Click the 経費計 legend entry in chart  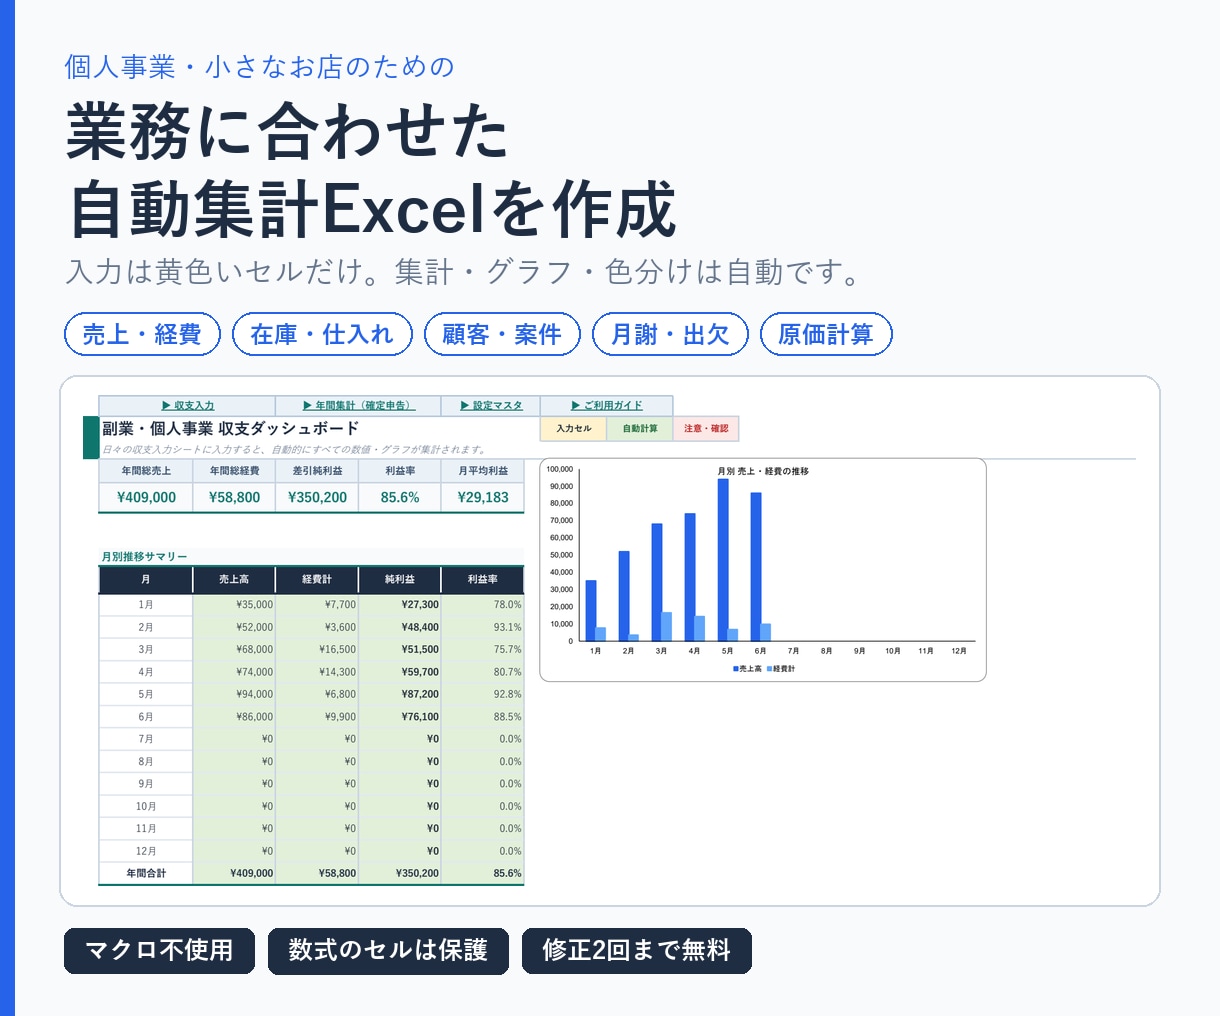coord(781,668)
